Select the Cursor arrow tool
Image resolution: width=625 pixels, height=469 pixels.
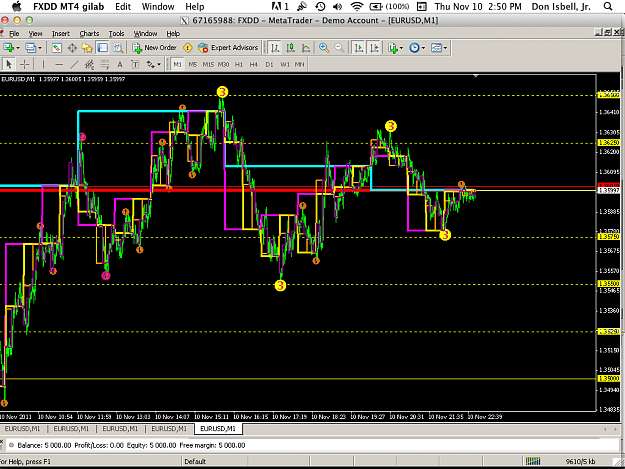(x=9, y=64)
